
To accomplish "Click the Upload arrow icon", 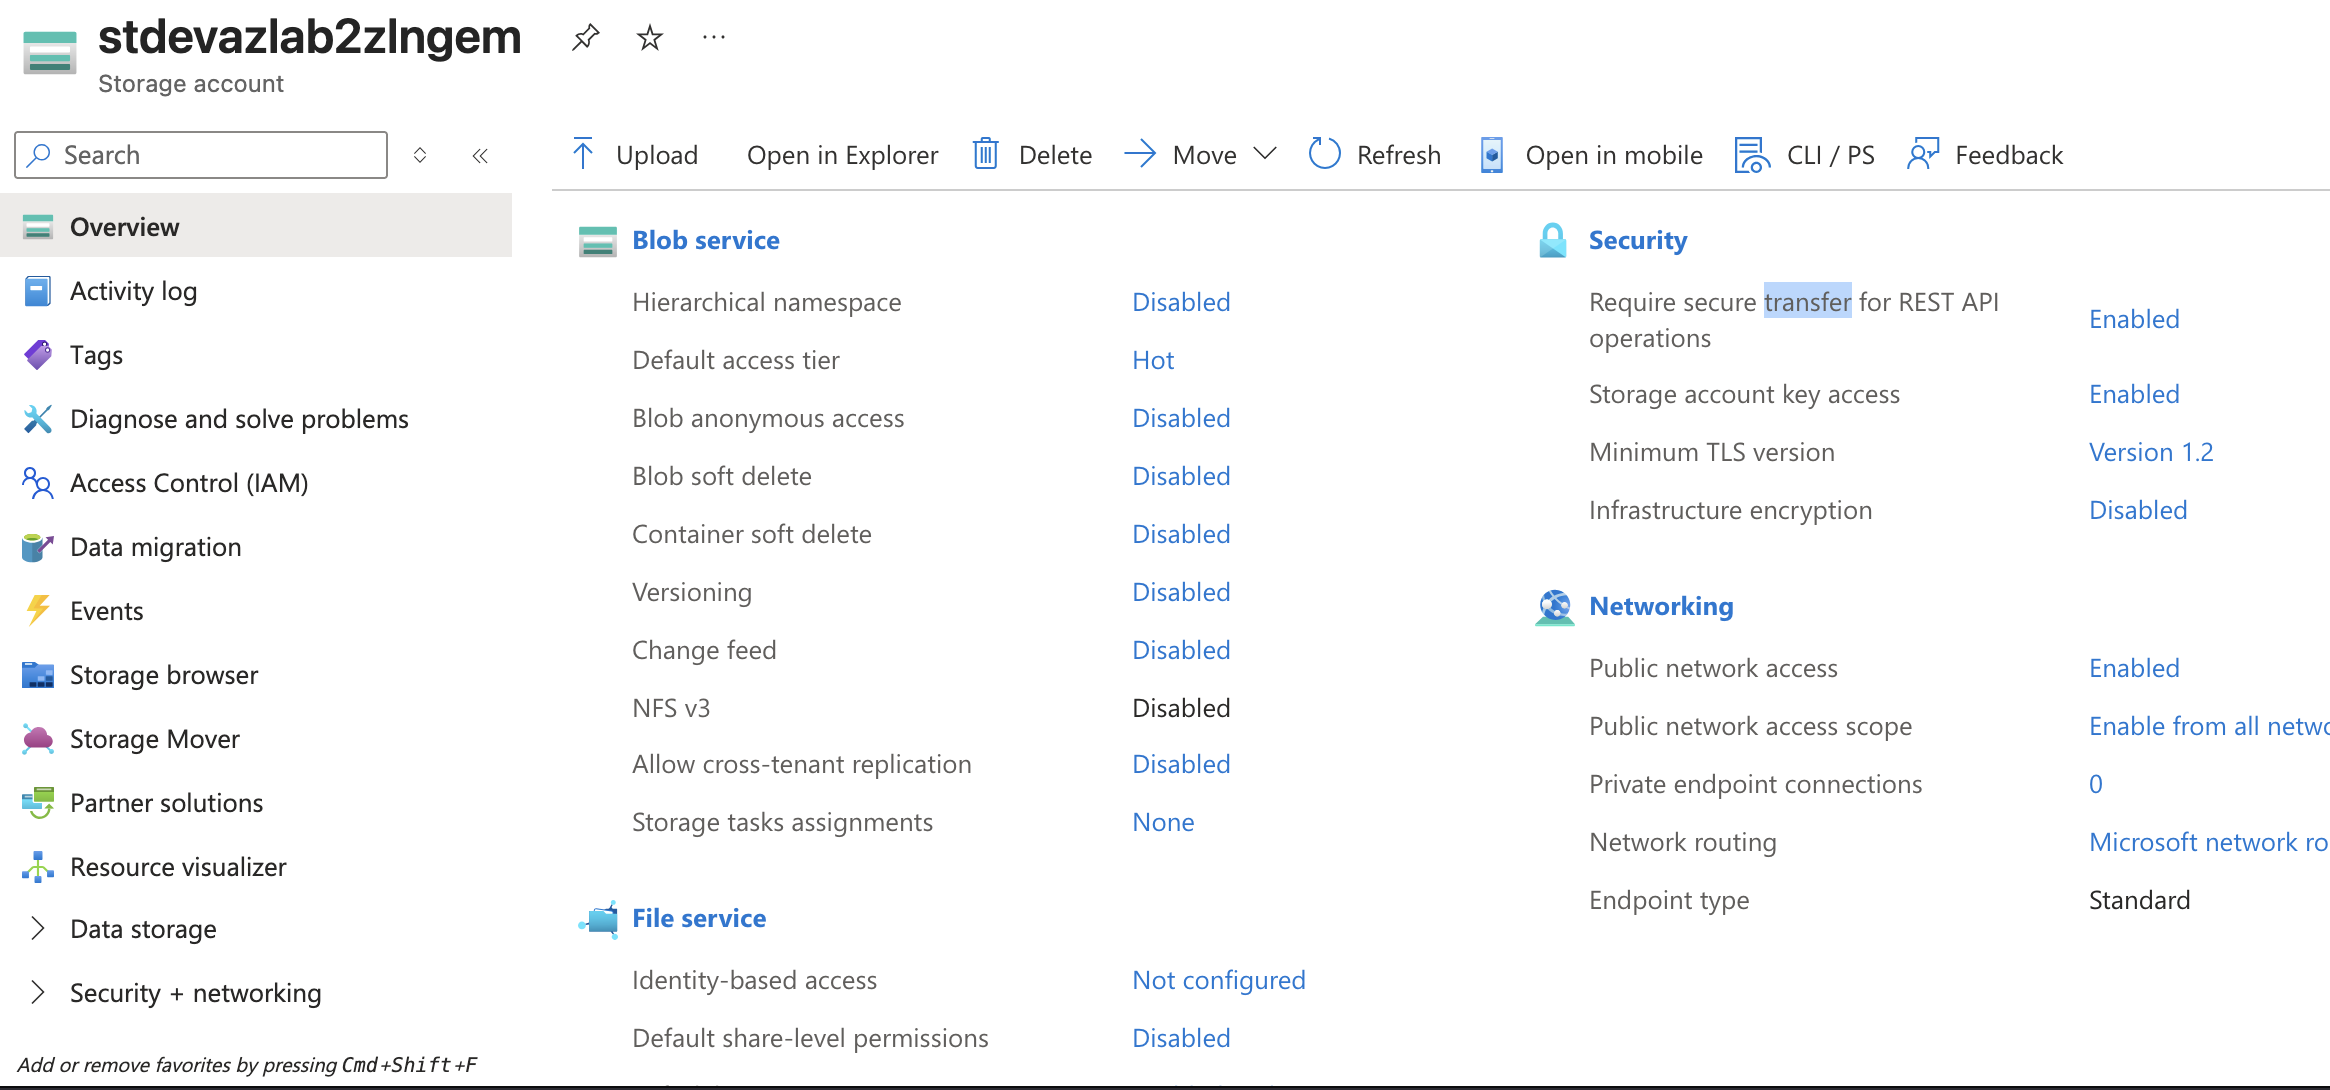I will pos(583,155).
